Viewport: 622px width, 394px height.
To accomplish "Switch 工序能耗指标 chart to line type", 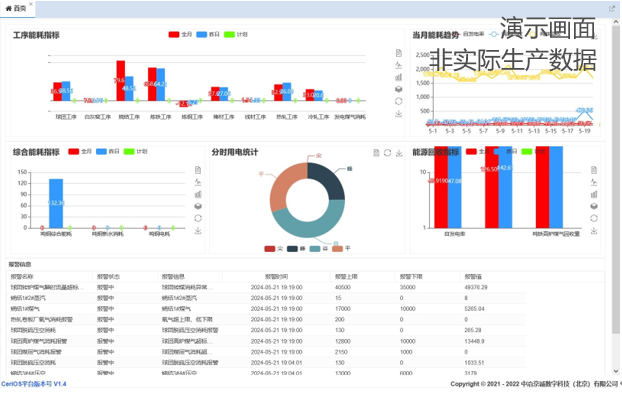I will point(399,65).
